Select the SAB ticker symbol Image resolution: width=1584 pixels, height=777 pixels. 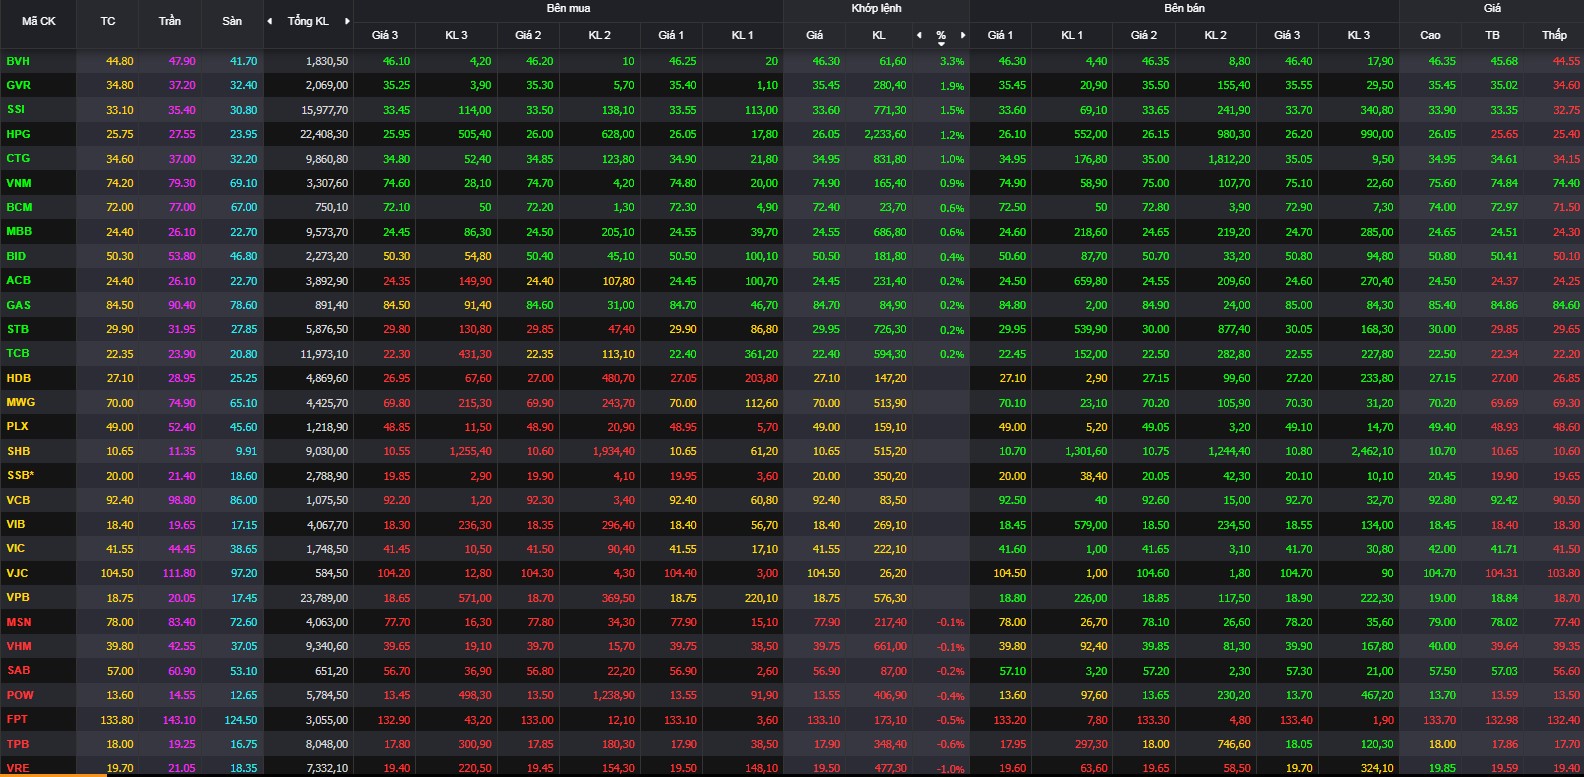(x=18, y=671)
